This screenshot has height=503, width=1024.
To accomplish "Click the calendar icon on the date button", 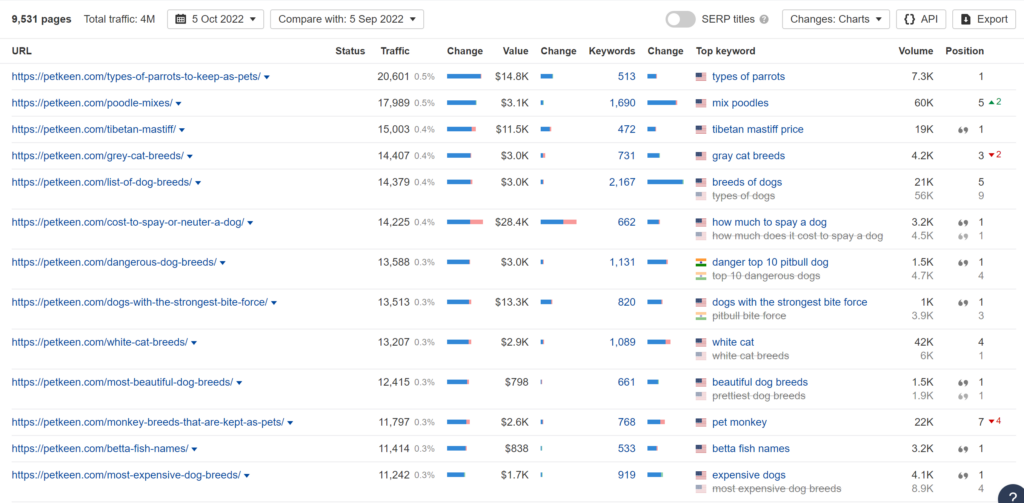I will (x=181, y=19).
